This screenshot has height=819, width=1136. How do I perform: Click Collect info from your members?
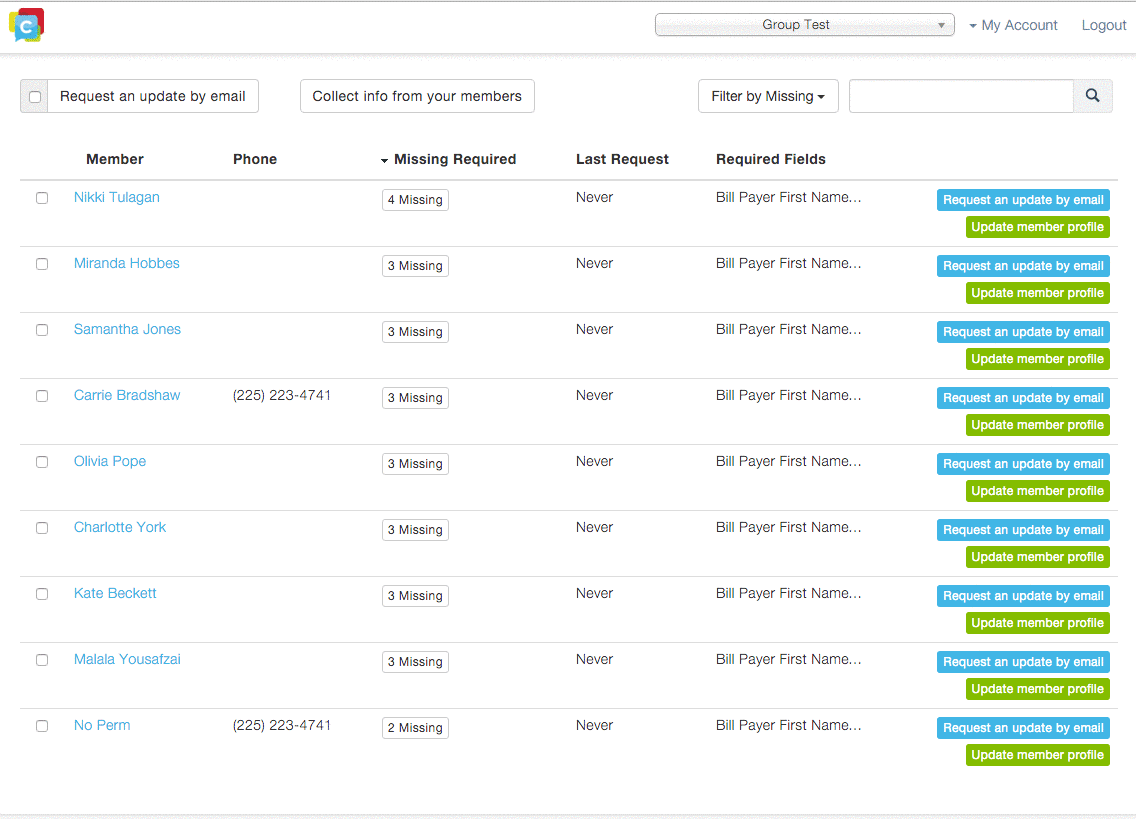point(417,96)
